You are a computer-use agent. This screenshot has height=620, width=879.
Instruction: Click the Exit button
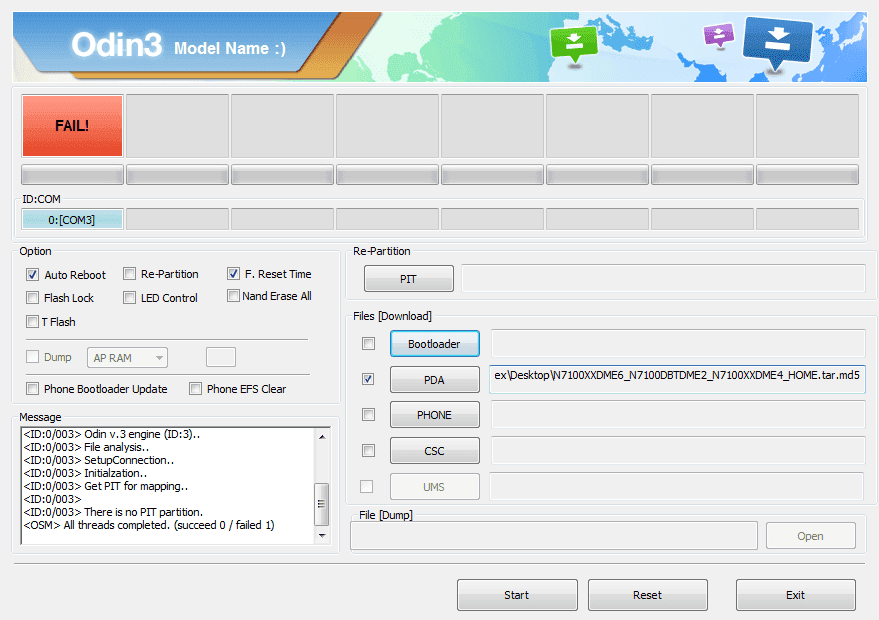[x=795, y=595]
